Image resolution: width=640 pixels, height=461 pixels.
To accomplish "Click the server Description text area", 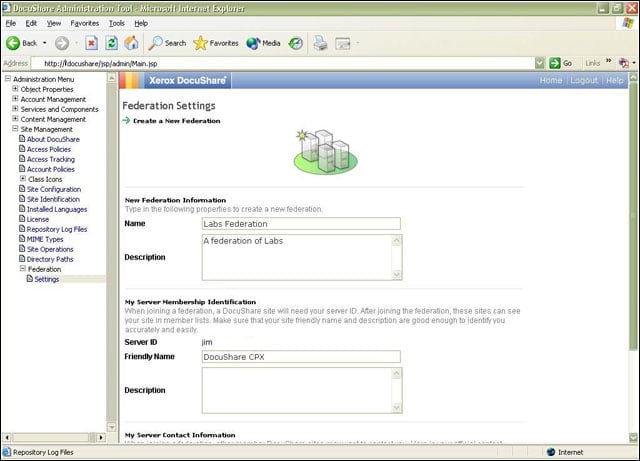I will 302,390.
